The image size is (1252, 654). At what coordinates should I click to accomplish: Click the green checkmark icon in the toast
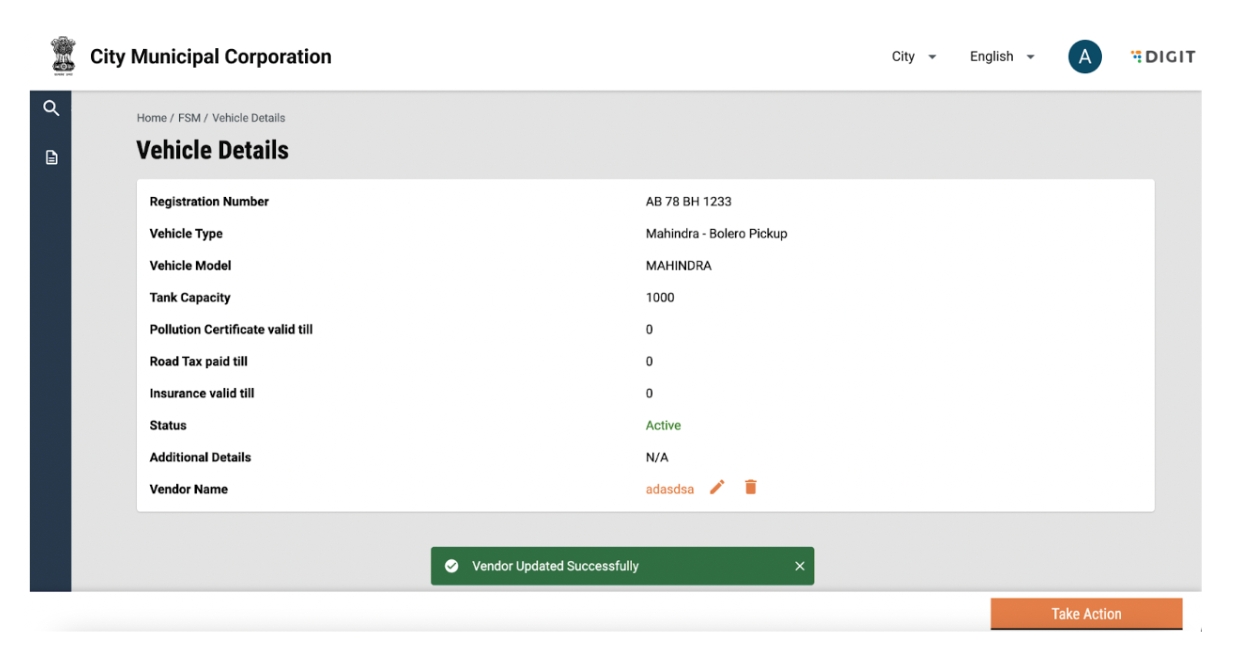pyautogui.click(x=452, y=566)
